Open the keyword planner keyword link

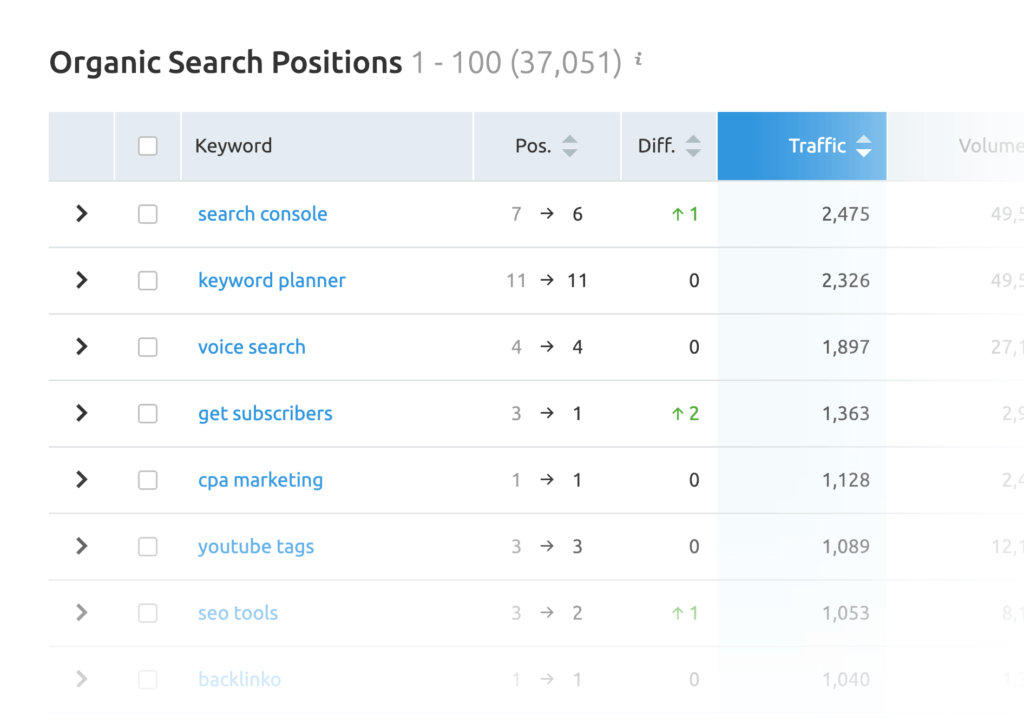(x=271, y=280)
